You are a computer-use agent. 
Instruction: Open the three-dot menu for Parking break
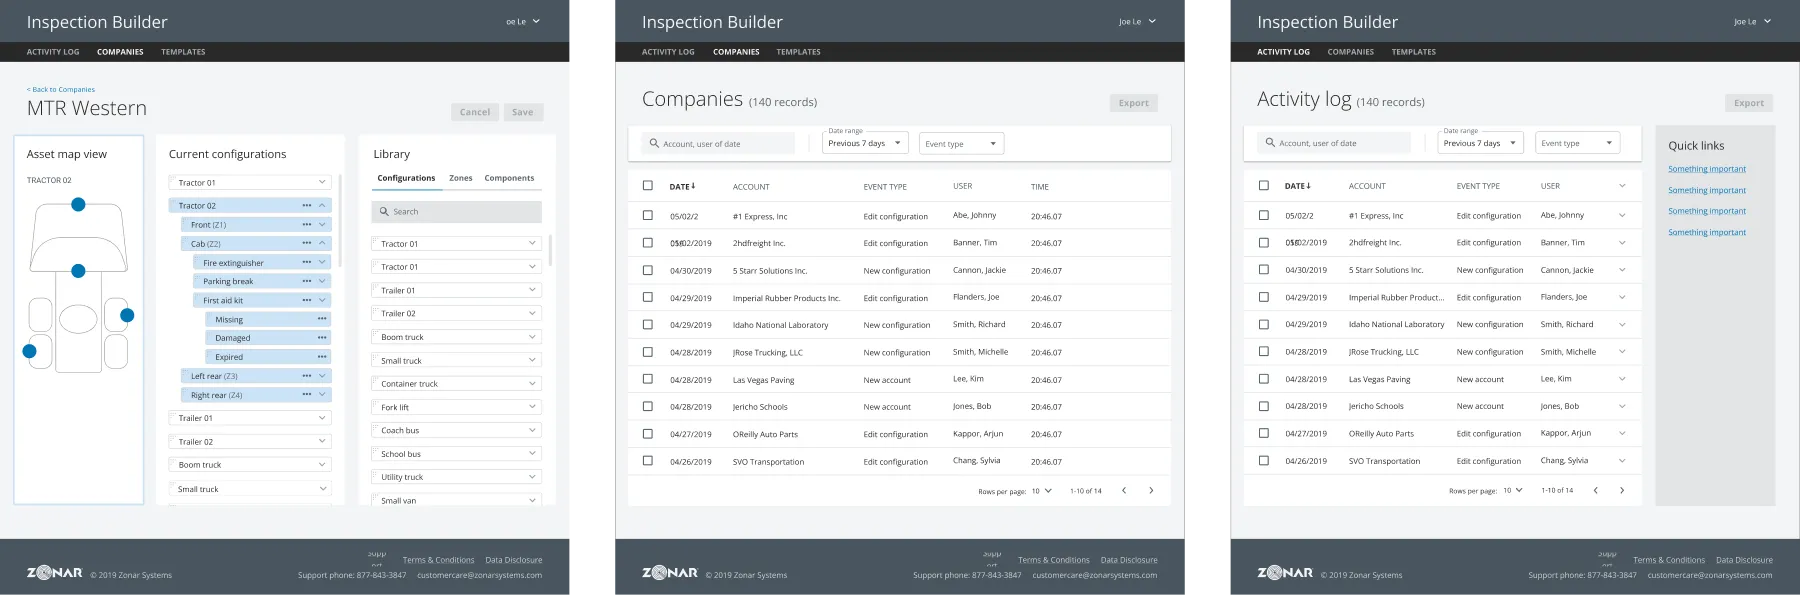tap(307, 281)
